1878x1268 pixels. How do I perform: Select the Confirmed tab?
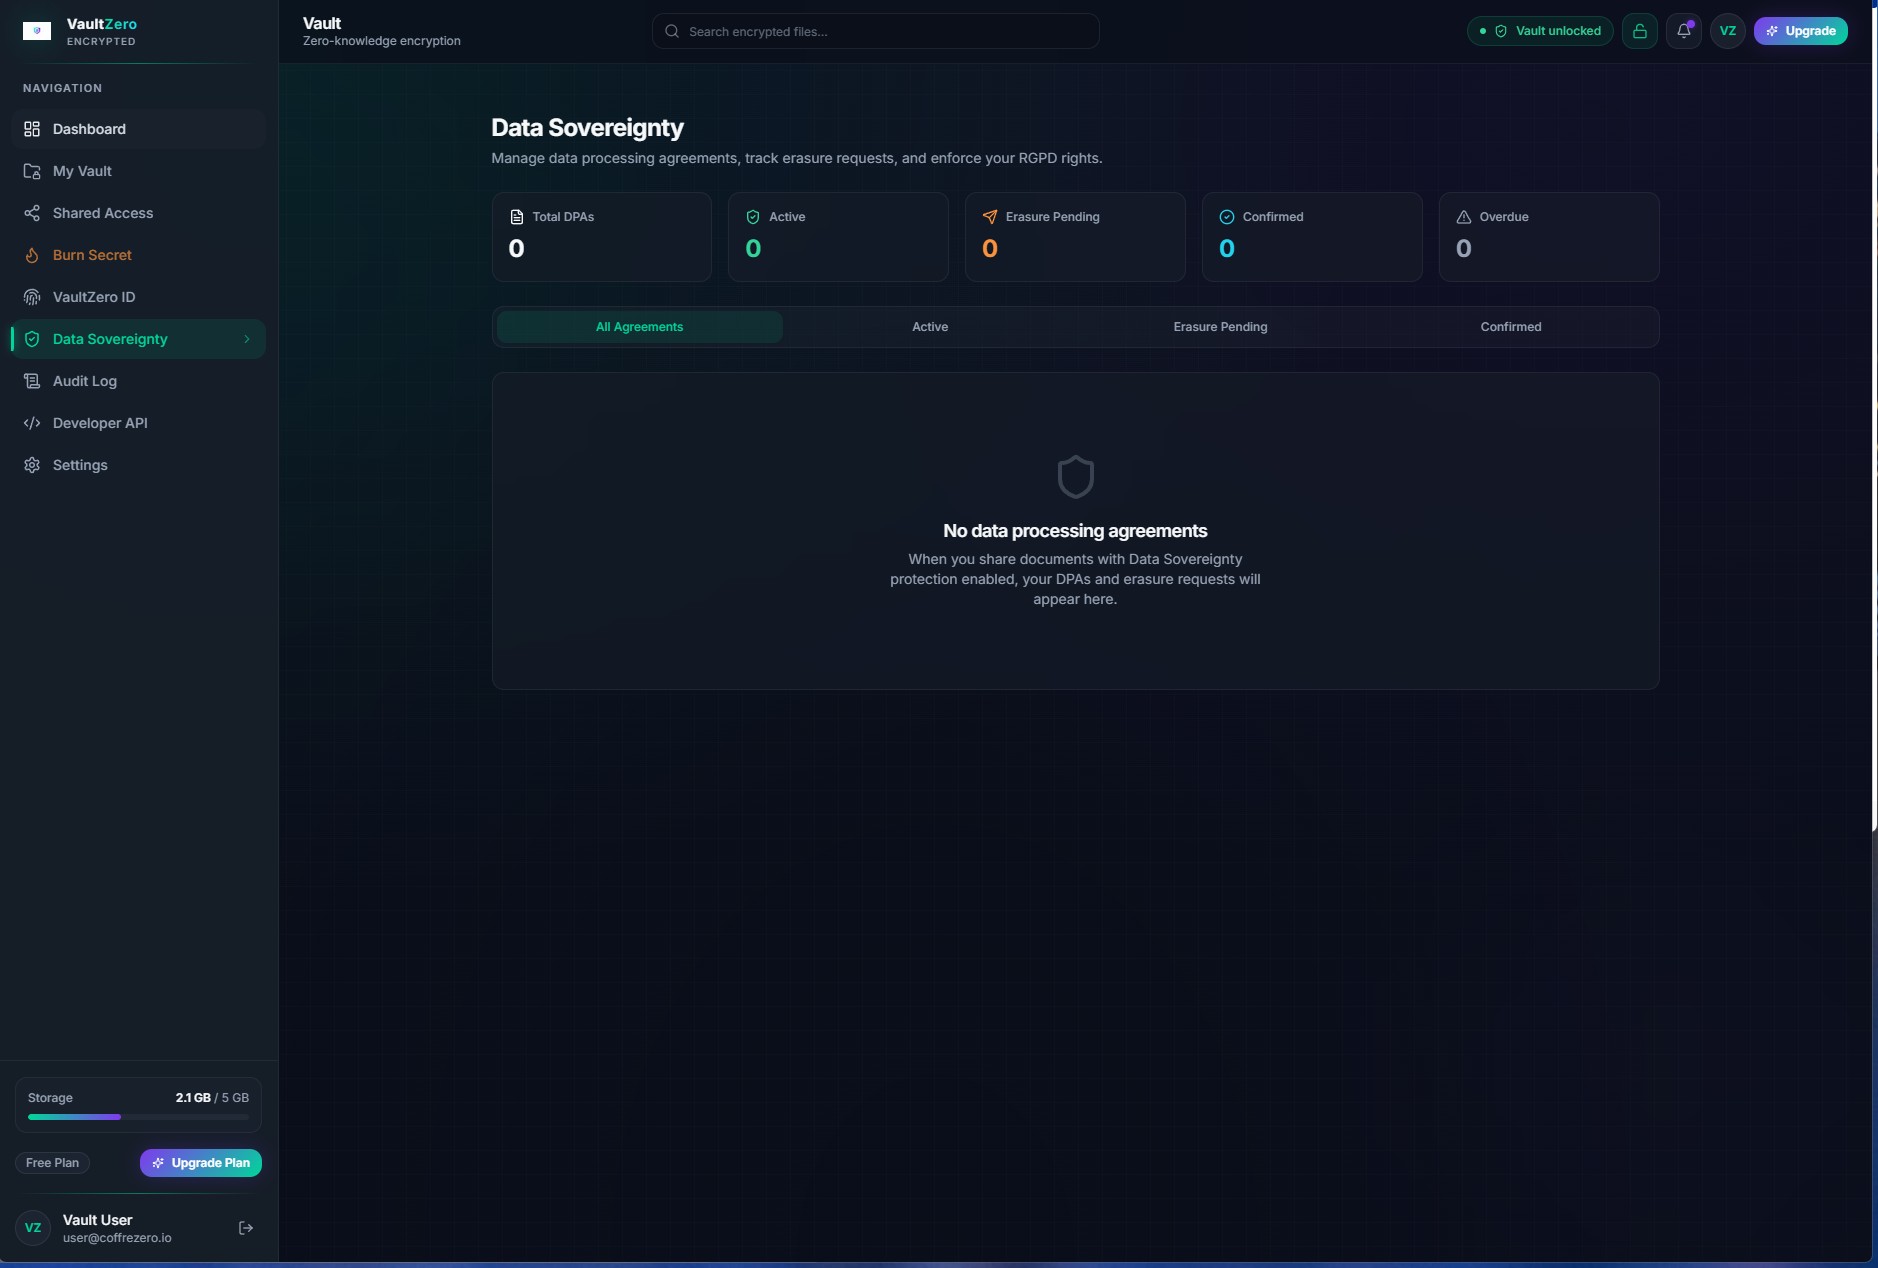1510,327
